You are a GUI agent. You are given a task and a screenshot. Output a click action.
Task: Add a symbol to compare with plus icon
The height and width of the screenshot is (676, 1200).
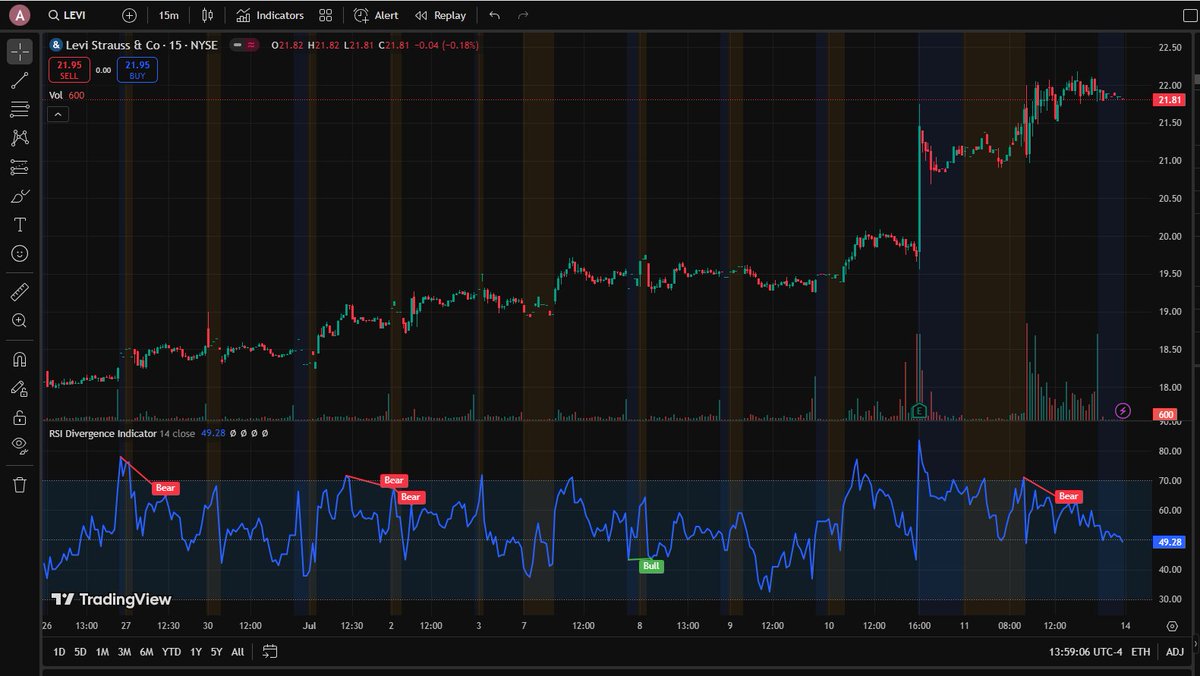pyautogui.click(x=129, y=16)
